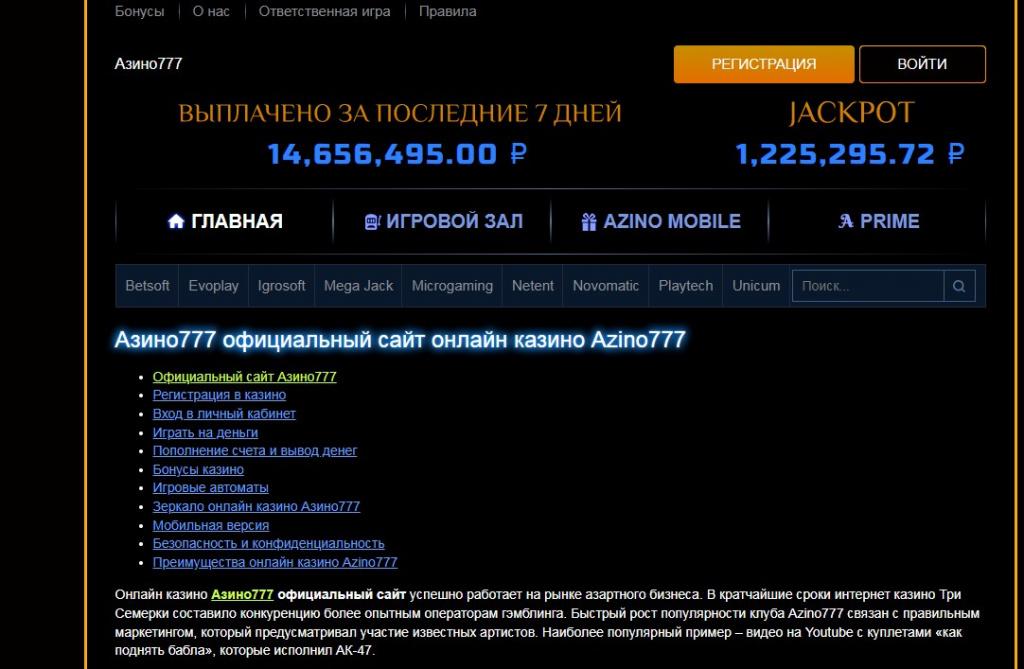
Task: Click the green Азино777 link in paragraph
Action: 242,595
